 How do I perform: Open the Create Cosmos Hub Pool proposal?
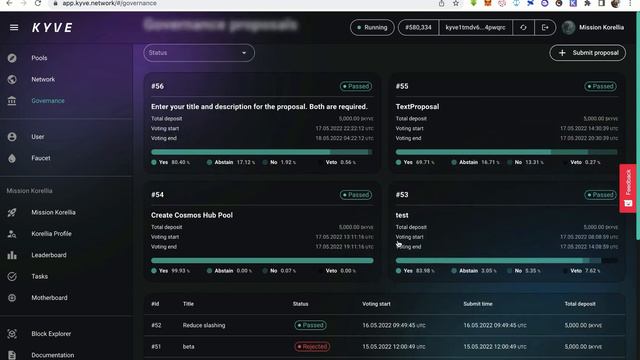192,215
